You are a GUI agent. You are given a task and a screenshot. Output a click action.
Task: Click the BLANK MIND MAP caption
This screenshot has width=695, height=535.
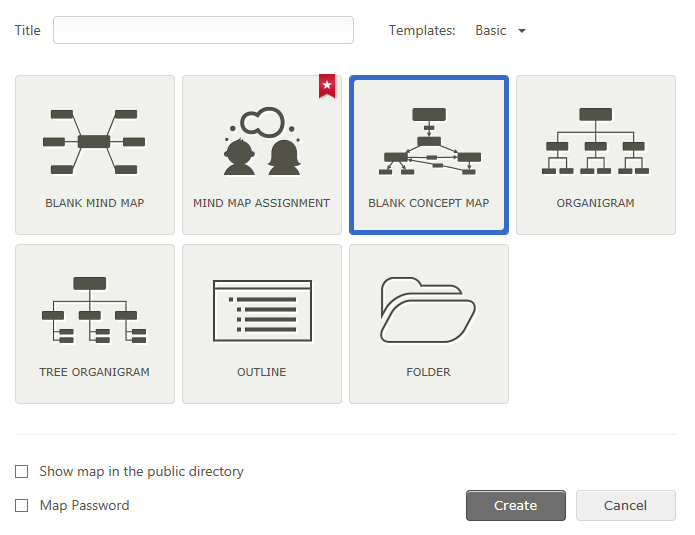point(95,203)
